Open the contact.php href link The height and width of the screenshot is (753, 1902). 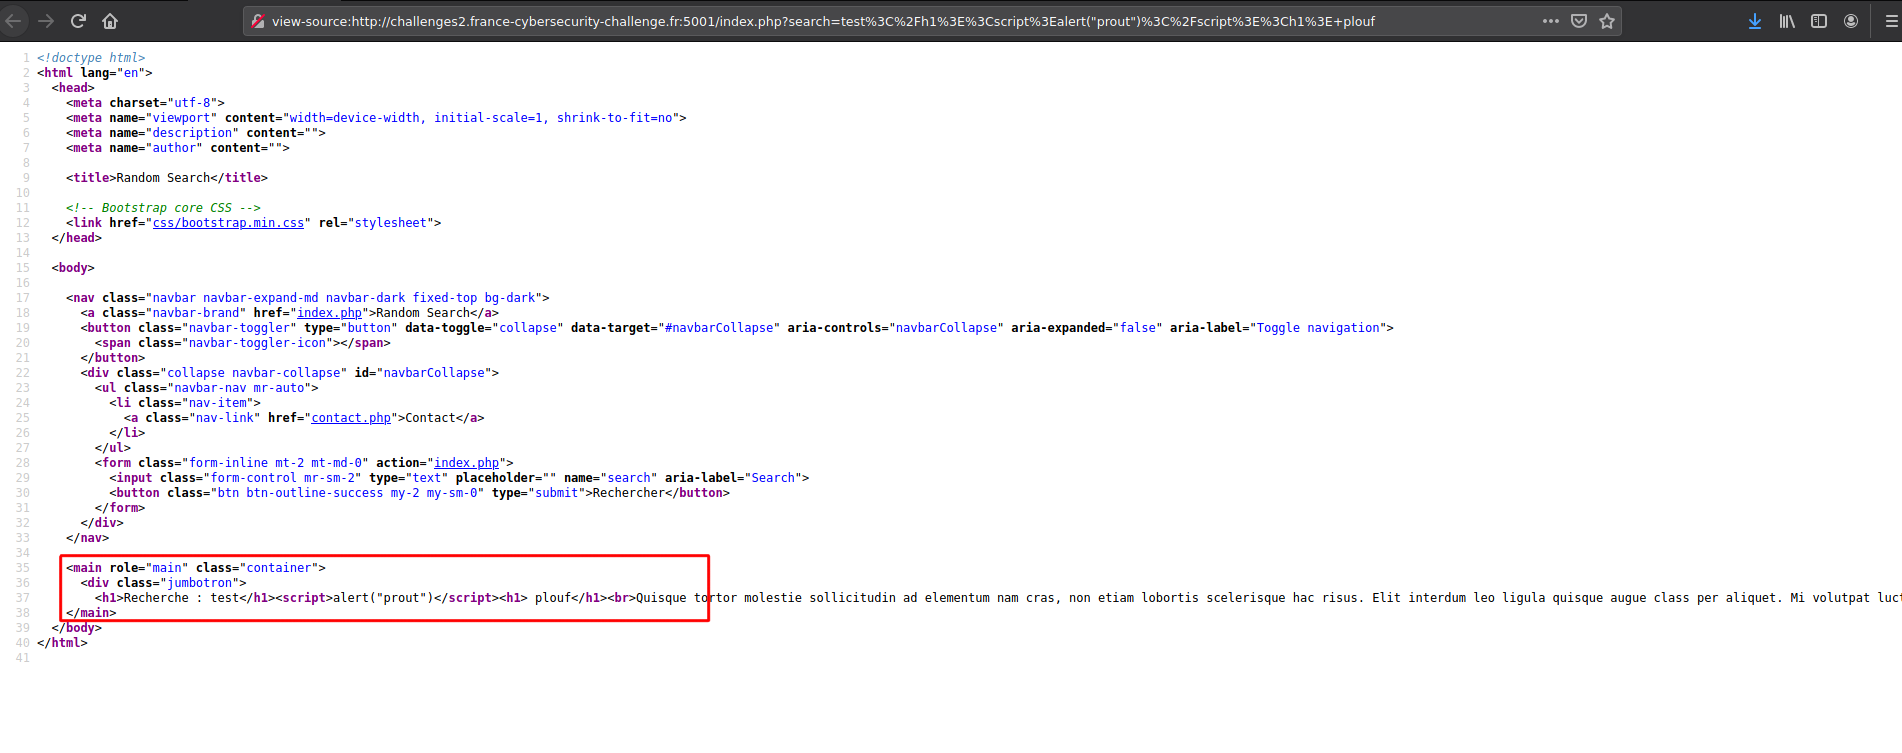coord(351,418)
